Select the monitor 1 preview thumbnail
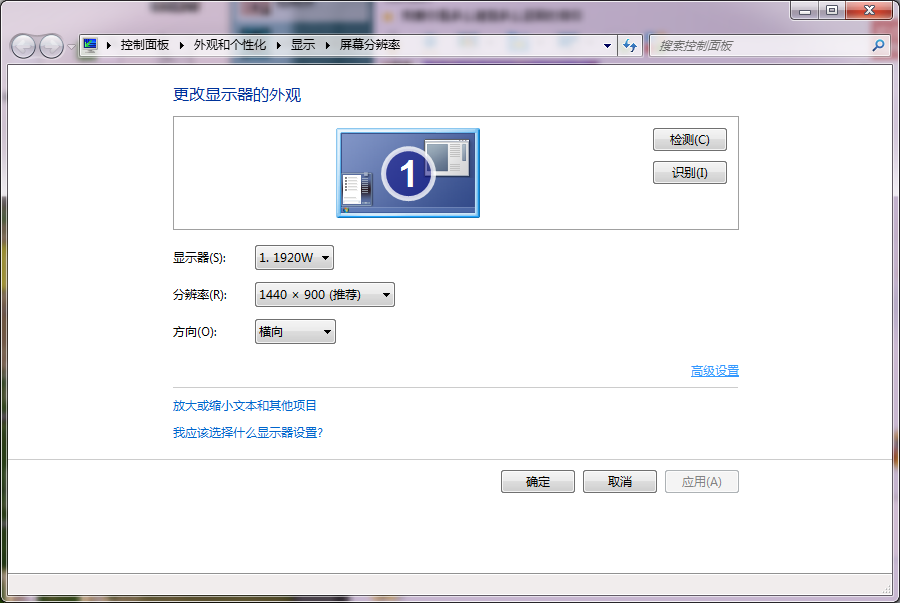Image resolution: width=900 pixels, height=603 pixels. pos(407,173)
